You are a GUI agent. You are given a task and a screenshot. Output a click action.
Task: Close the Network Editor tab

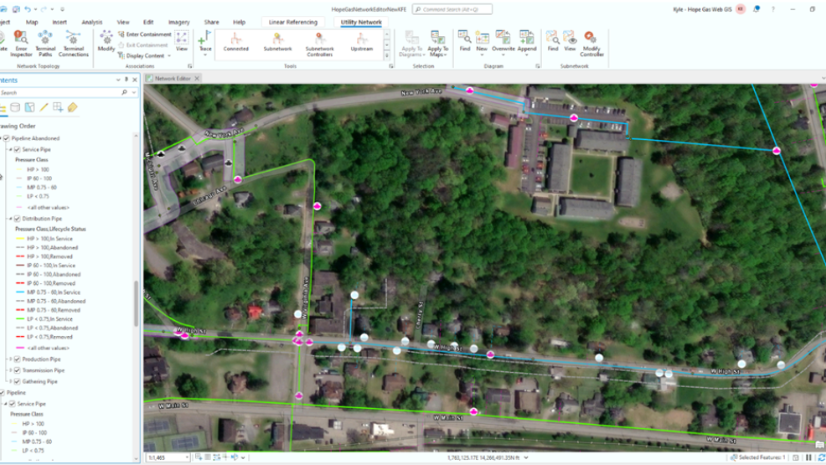pyautogui.click(x=196, y=78)
